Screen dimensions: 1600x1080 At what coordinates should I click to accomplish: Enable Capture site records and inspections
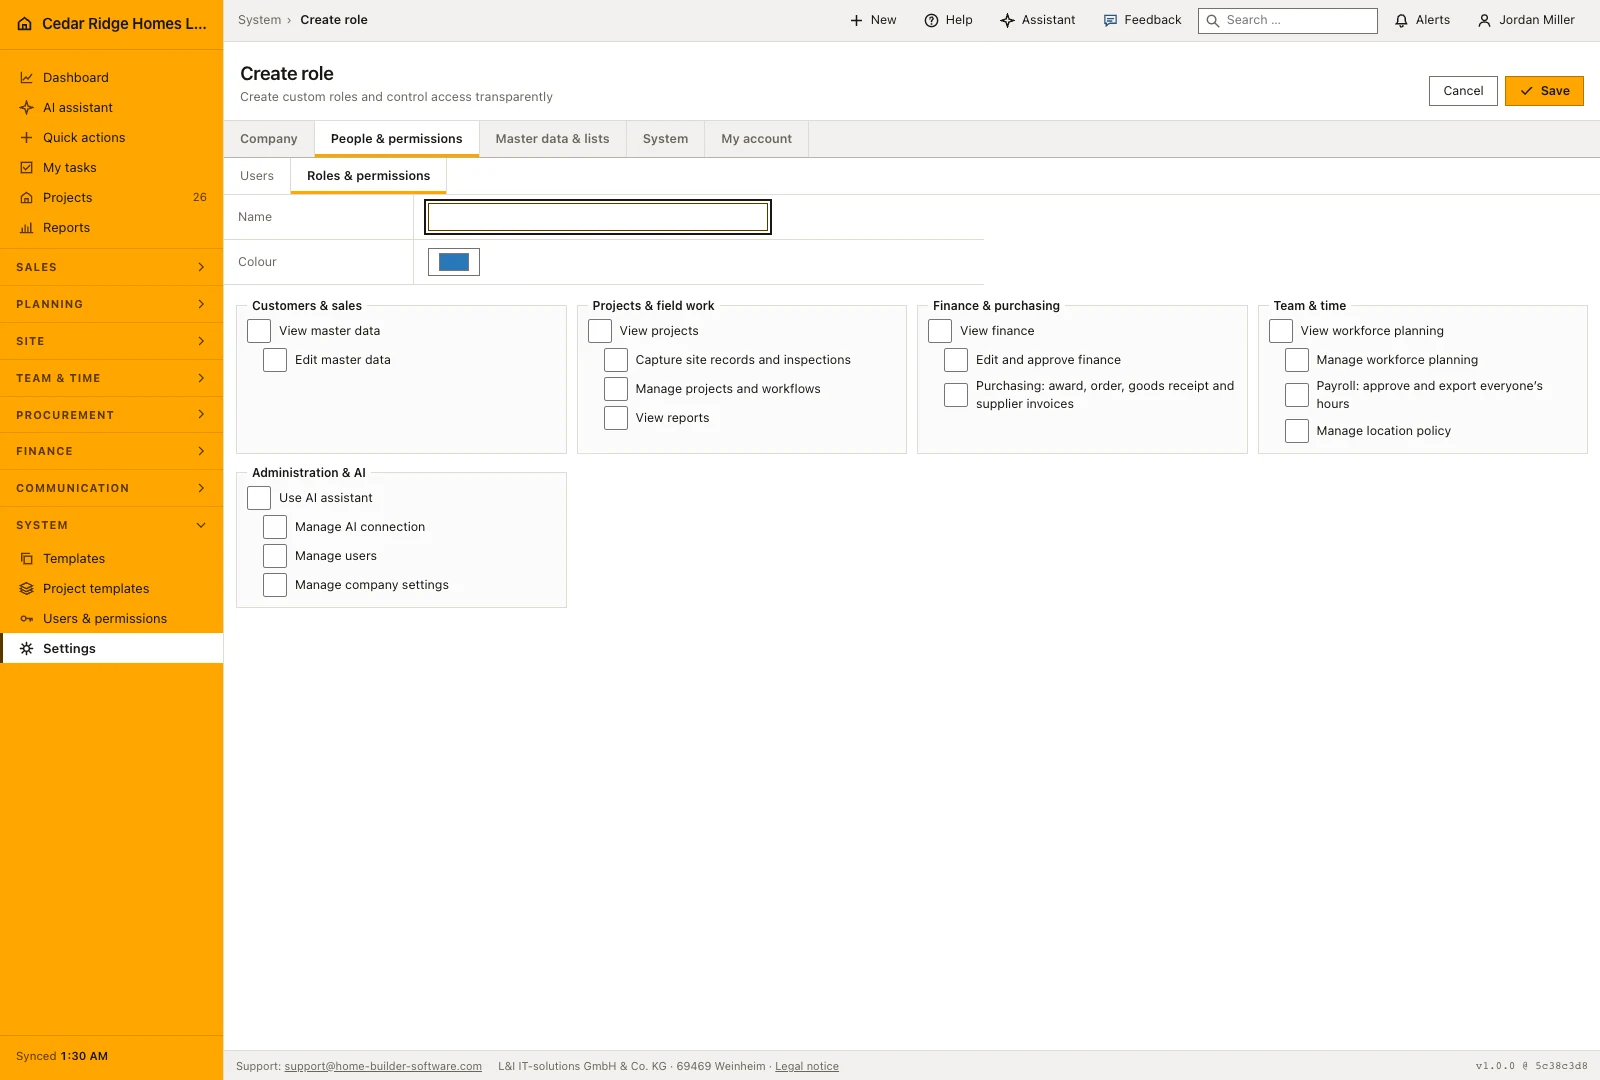click(x=616, y=360)
